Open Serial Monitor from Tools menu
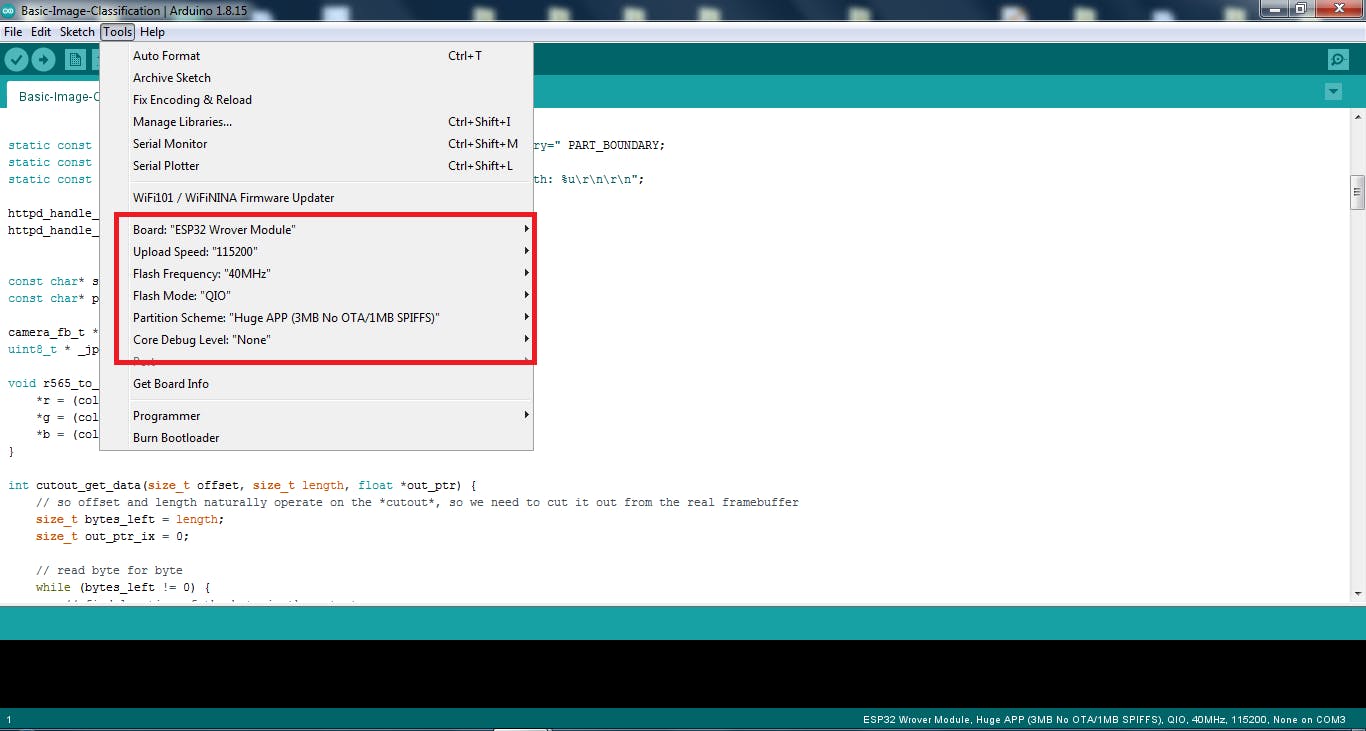The image size is (1366, 731). pyautogui.click(x=316, y=144)
